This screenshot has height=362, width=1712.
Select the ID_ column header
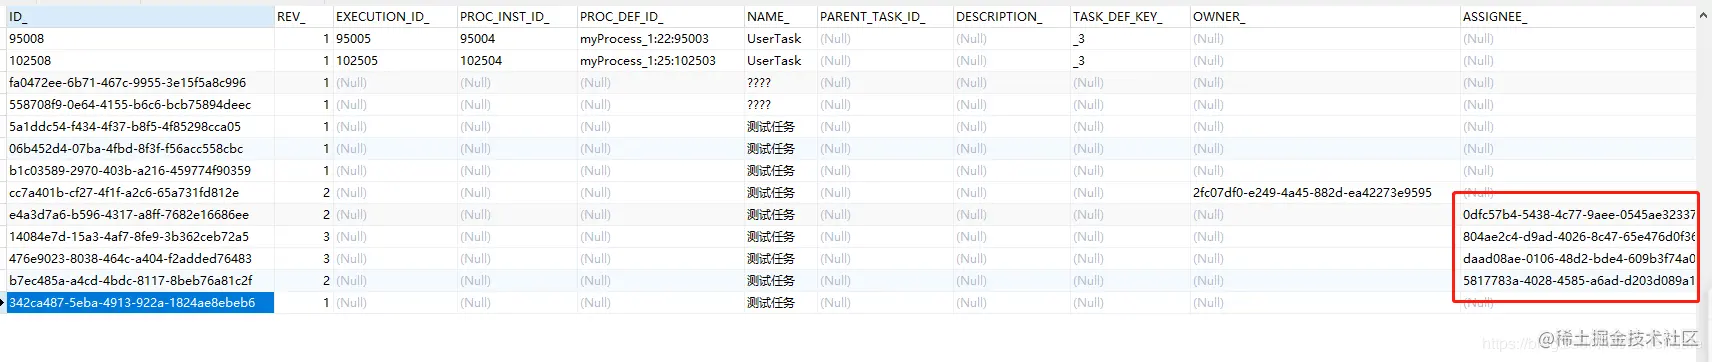[140, 17]
